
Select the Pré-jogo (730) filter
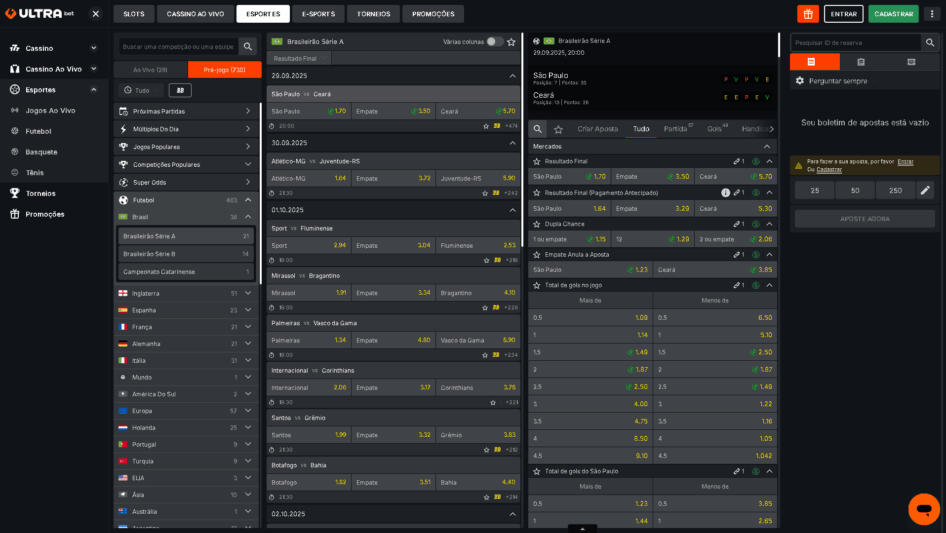click(224, 69)
